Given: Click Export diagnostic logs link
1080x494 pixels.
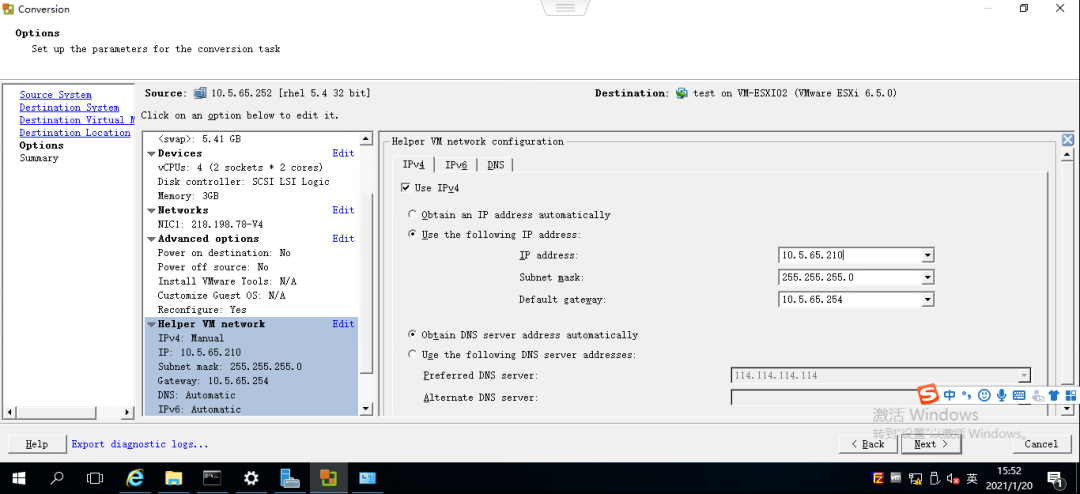Looking at the screenshot, I should point(140,444).
